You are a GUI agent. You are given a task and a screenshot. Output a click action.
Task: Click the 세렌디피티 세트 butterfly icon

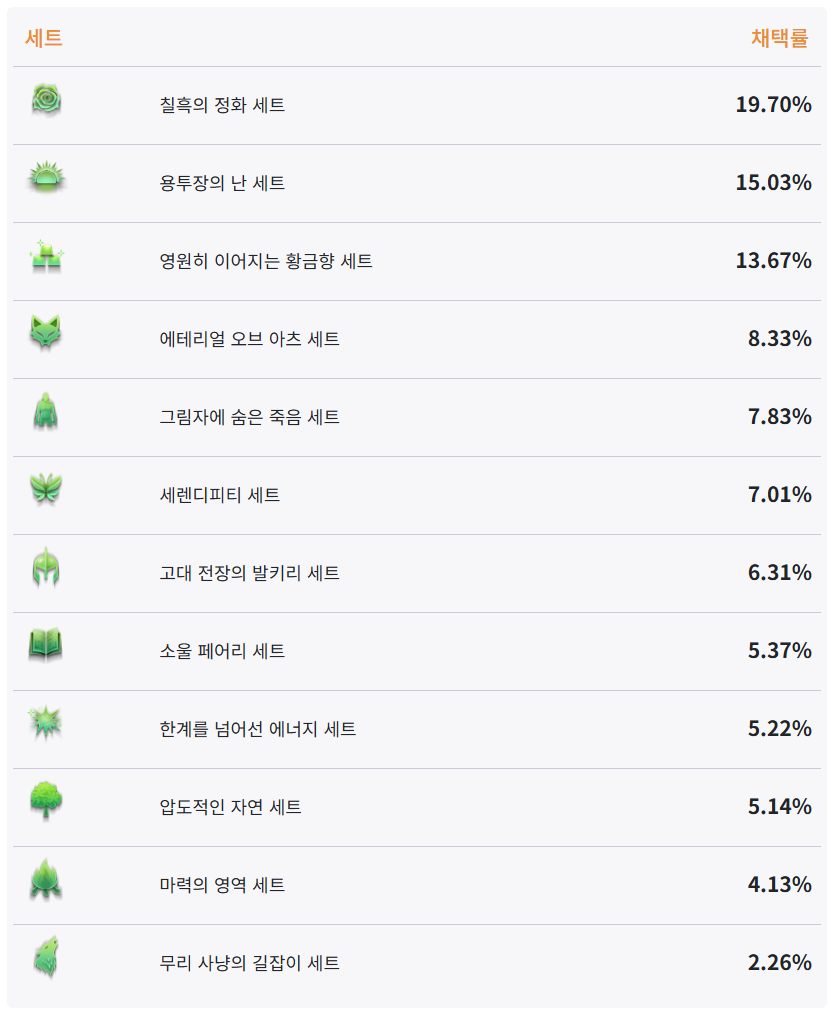pos(46,489)
